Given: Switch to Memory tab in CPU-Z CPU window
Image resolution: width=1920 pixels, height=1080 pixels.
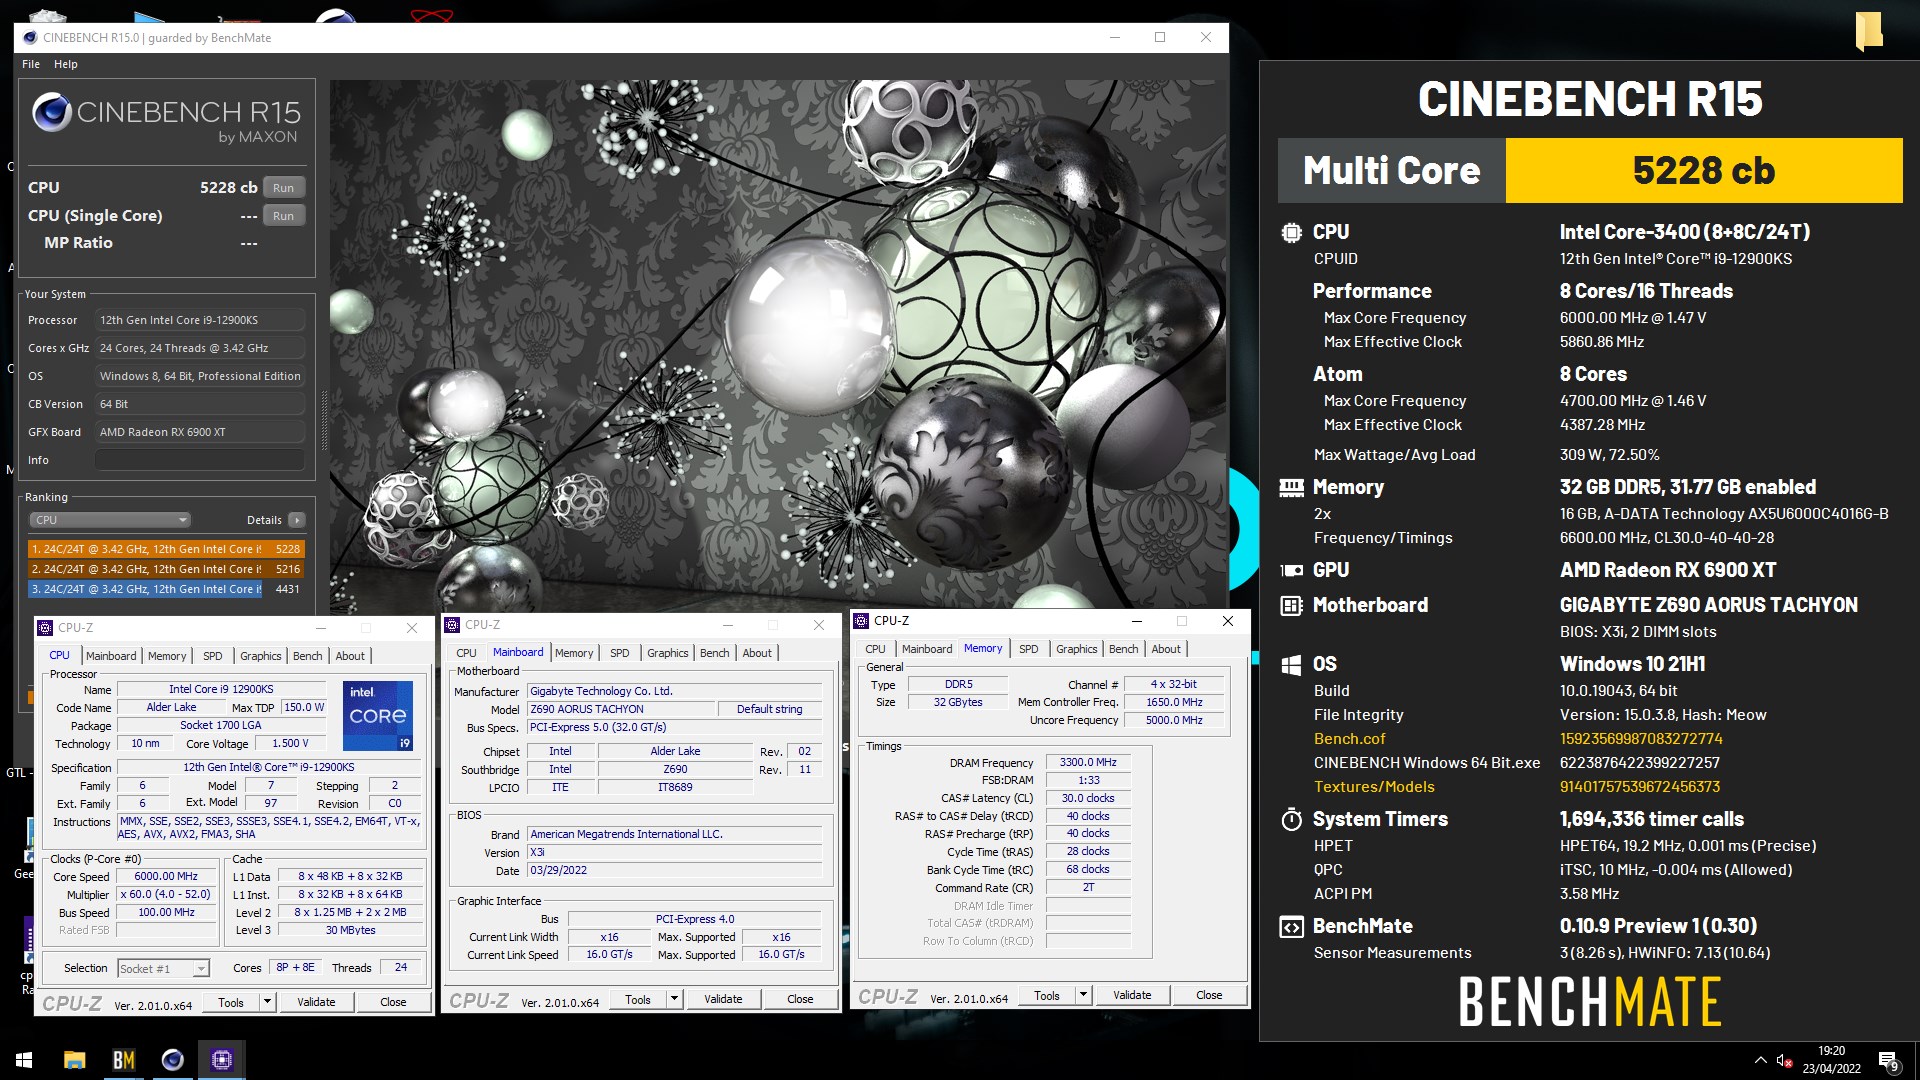Looking at the screenshot, I should [167, 656].
